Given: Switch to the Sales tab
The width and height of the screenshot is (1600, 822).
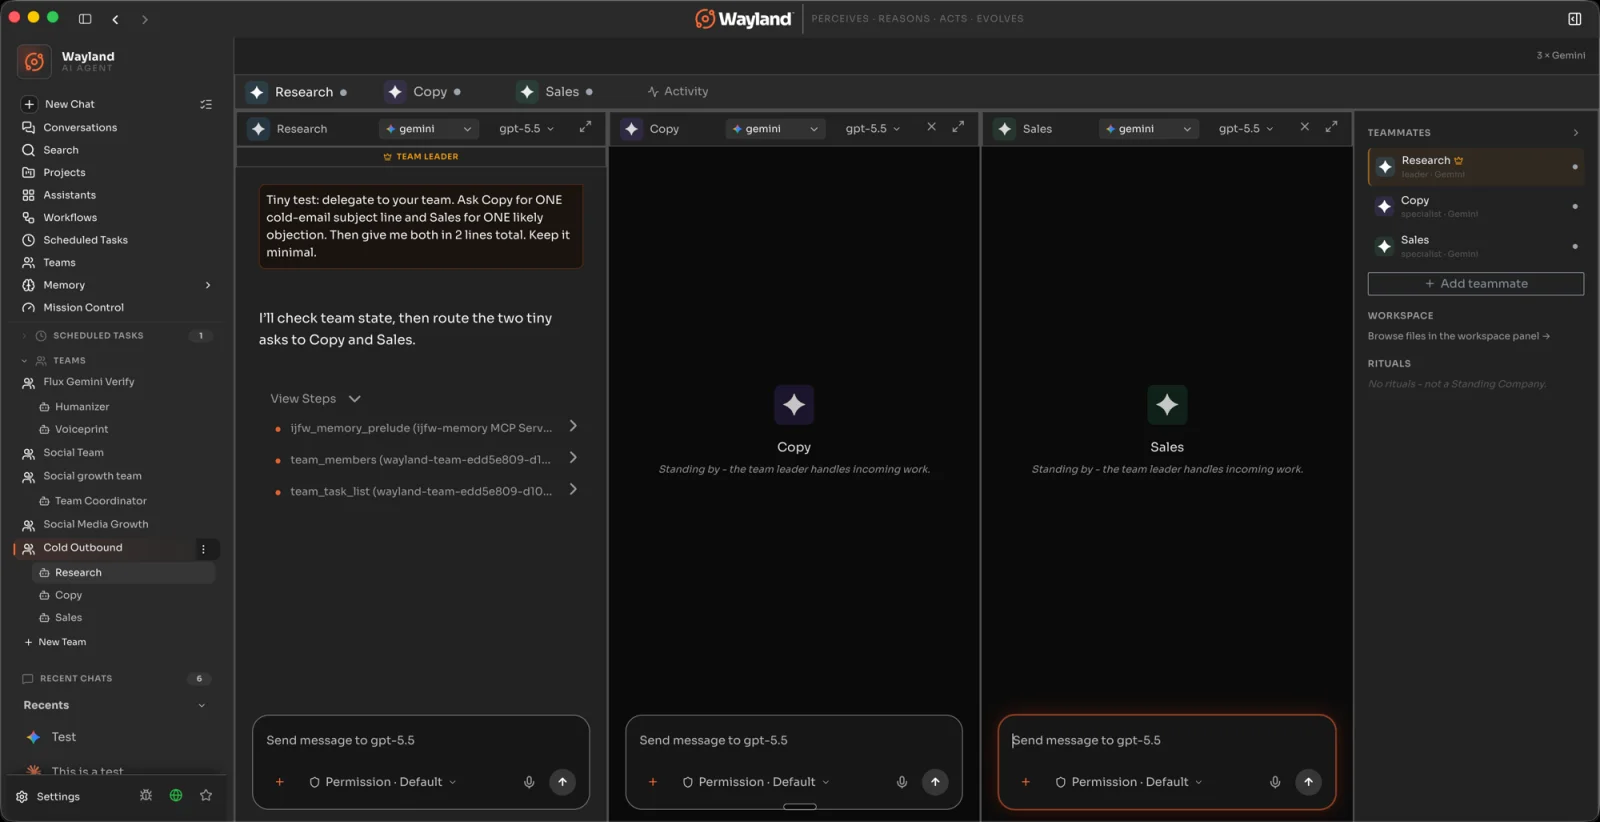Looking at the screenshot, I should (555, 92).
